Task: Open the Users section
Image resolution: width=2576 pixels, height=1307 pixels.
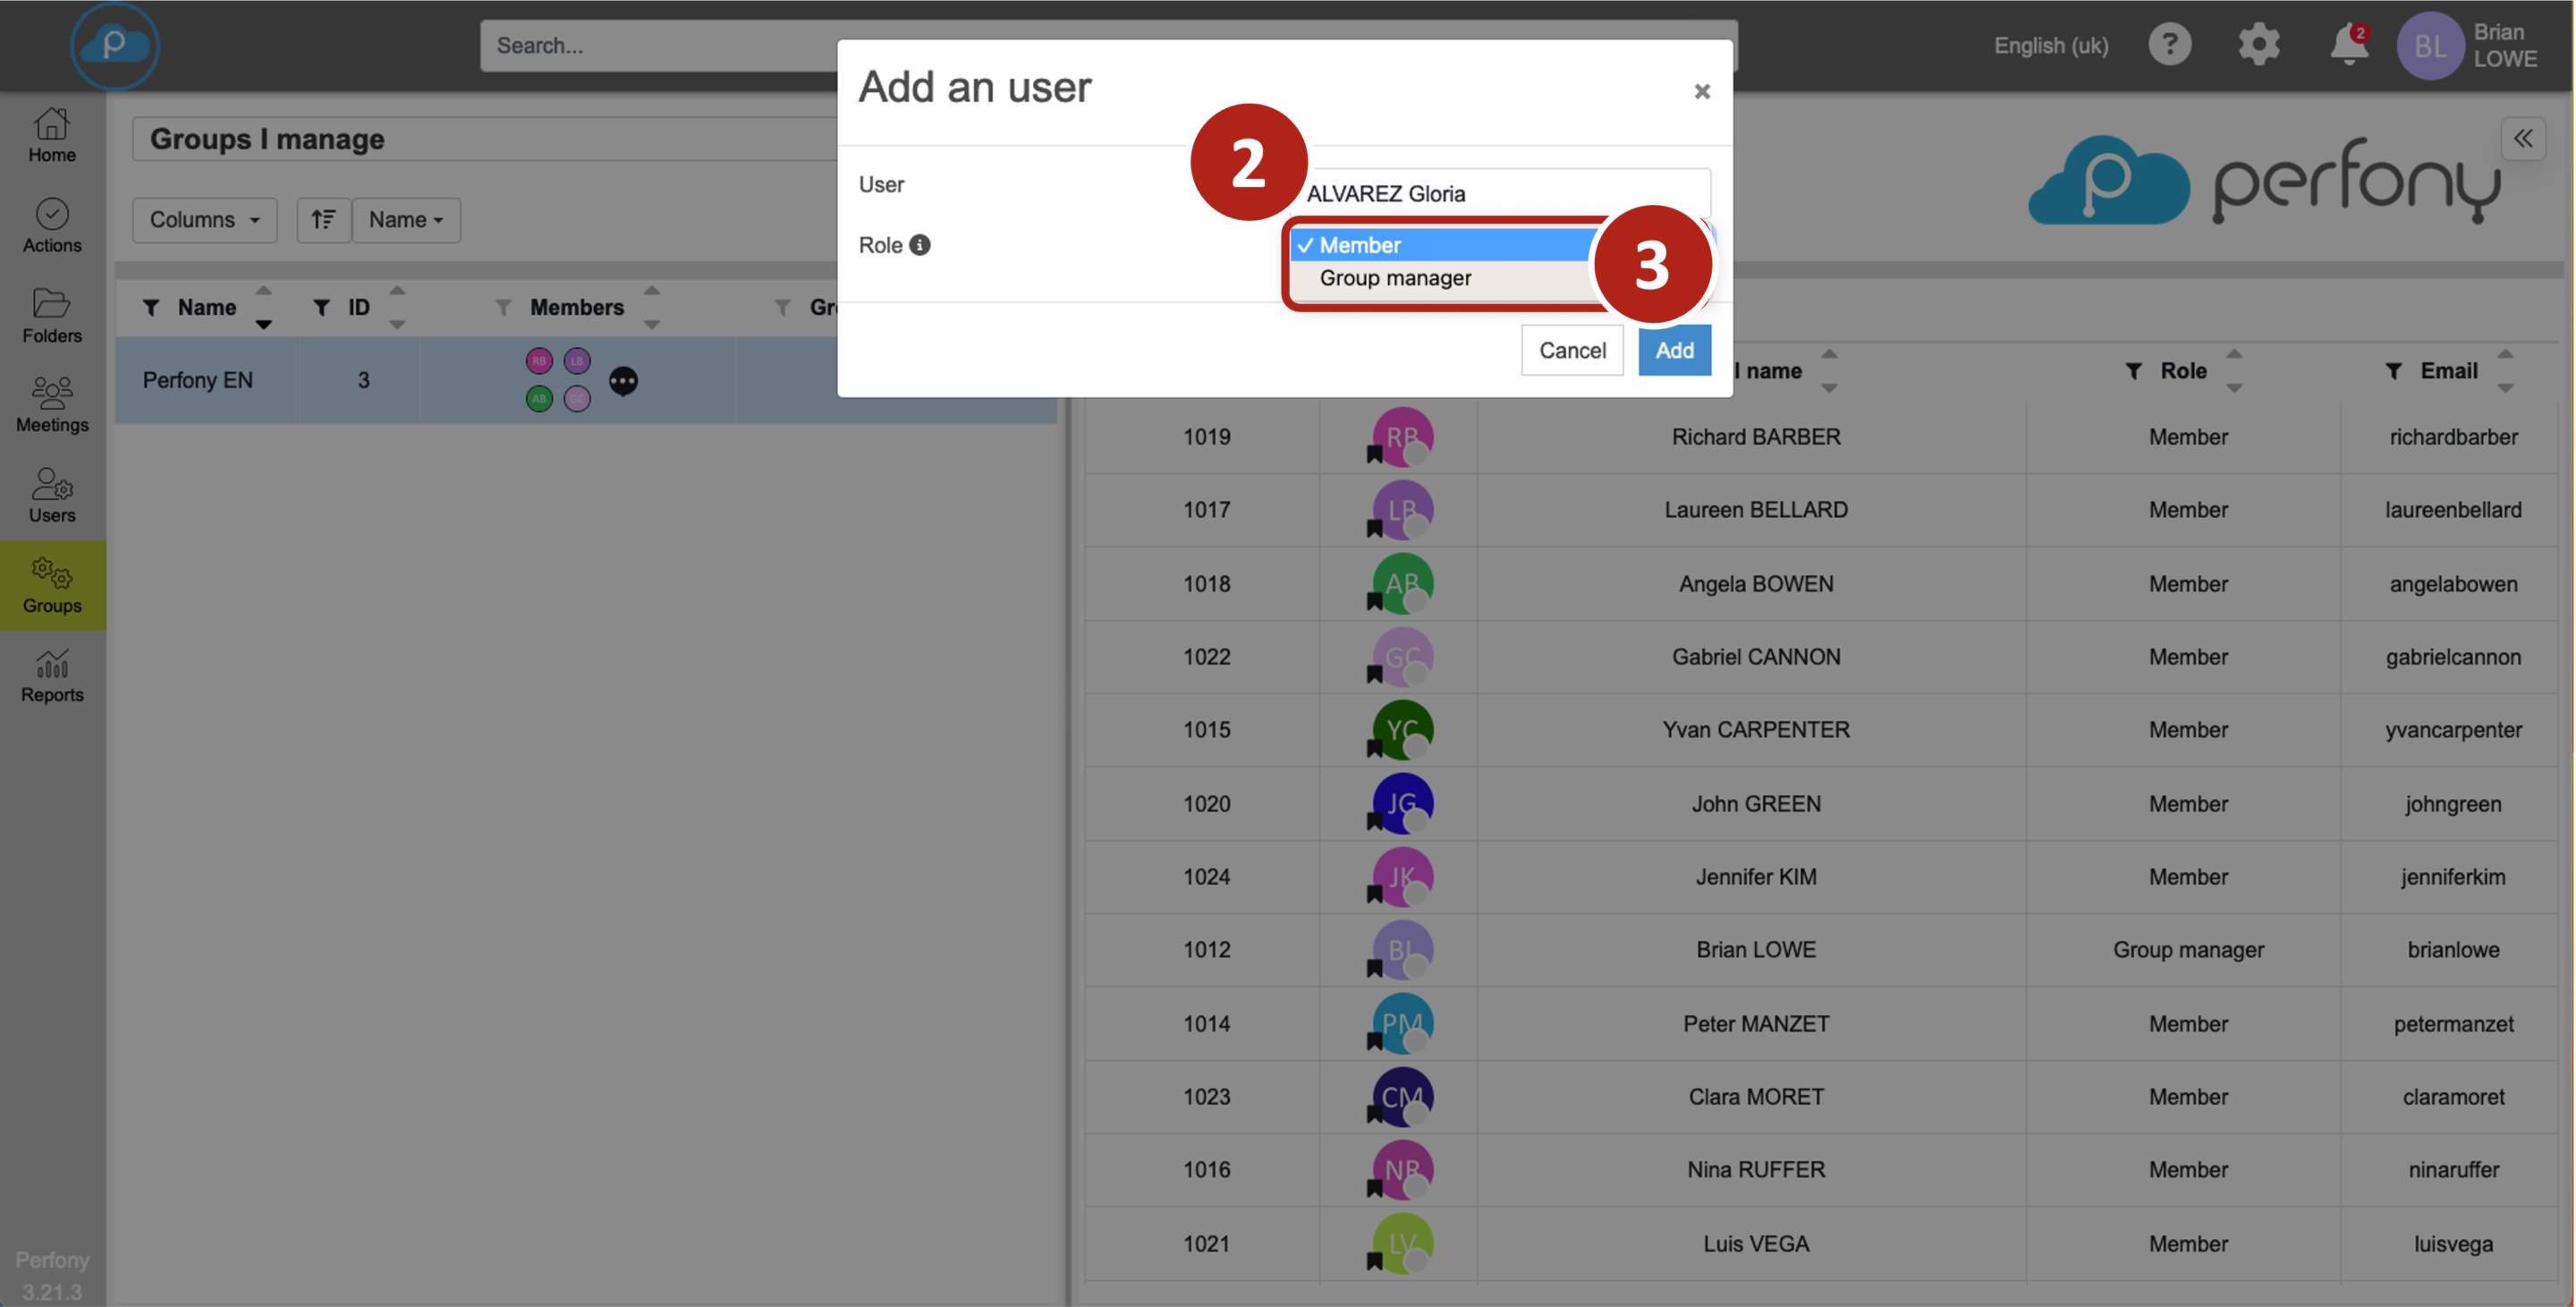Action: pos(52,495)
